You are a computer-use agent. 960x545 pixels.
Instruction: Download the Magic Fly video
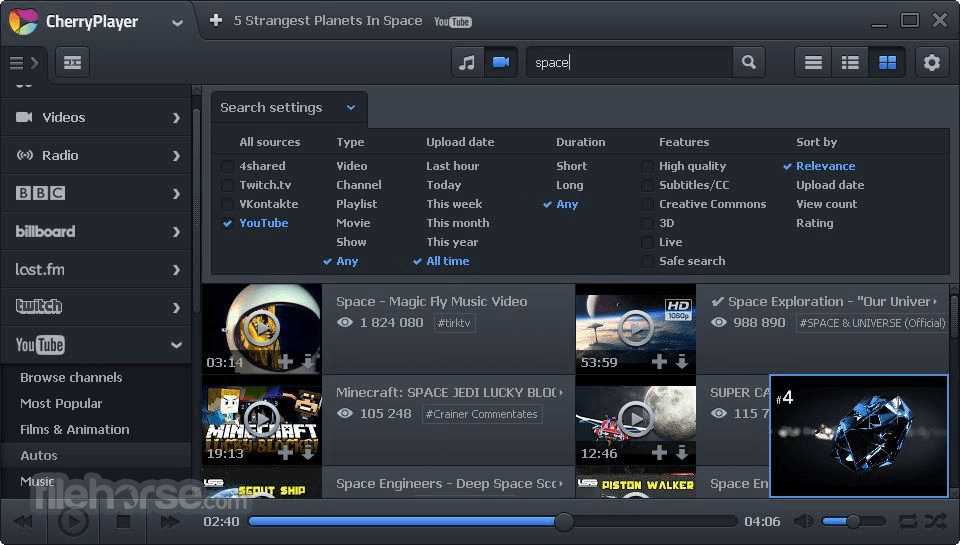pyautogui.click(x=308, y=362)
